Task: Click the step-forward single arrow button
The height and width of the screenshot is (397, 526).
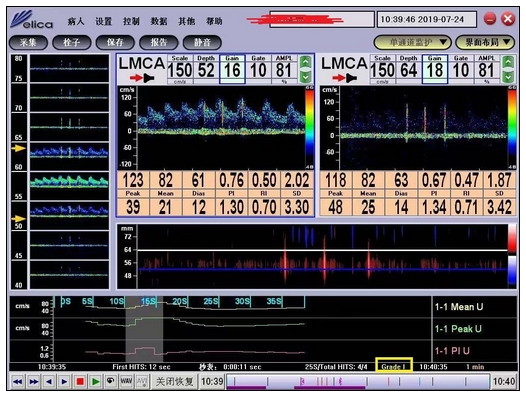Action: tap(64, 382)
